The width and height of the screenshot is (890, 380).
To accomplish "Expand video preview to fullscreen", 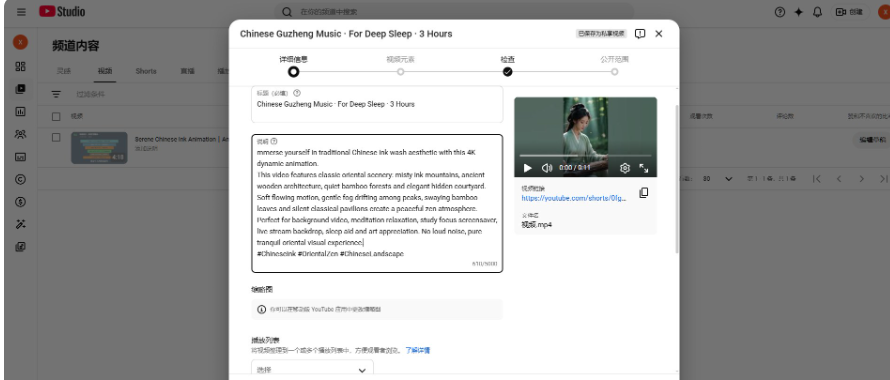I will click(644, 168).
